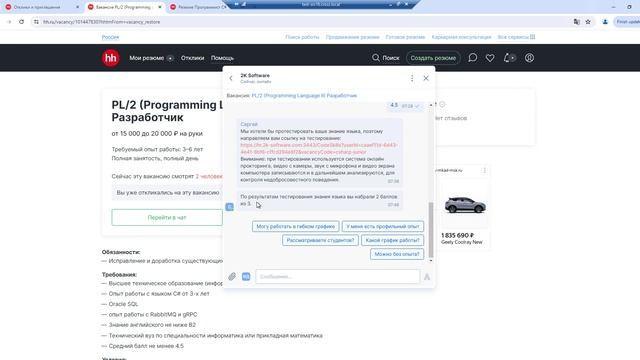640x360 pixels.
Task: Open Продвижение резюме link
Action: coord(352,37)
